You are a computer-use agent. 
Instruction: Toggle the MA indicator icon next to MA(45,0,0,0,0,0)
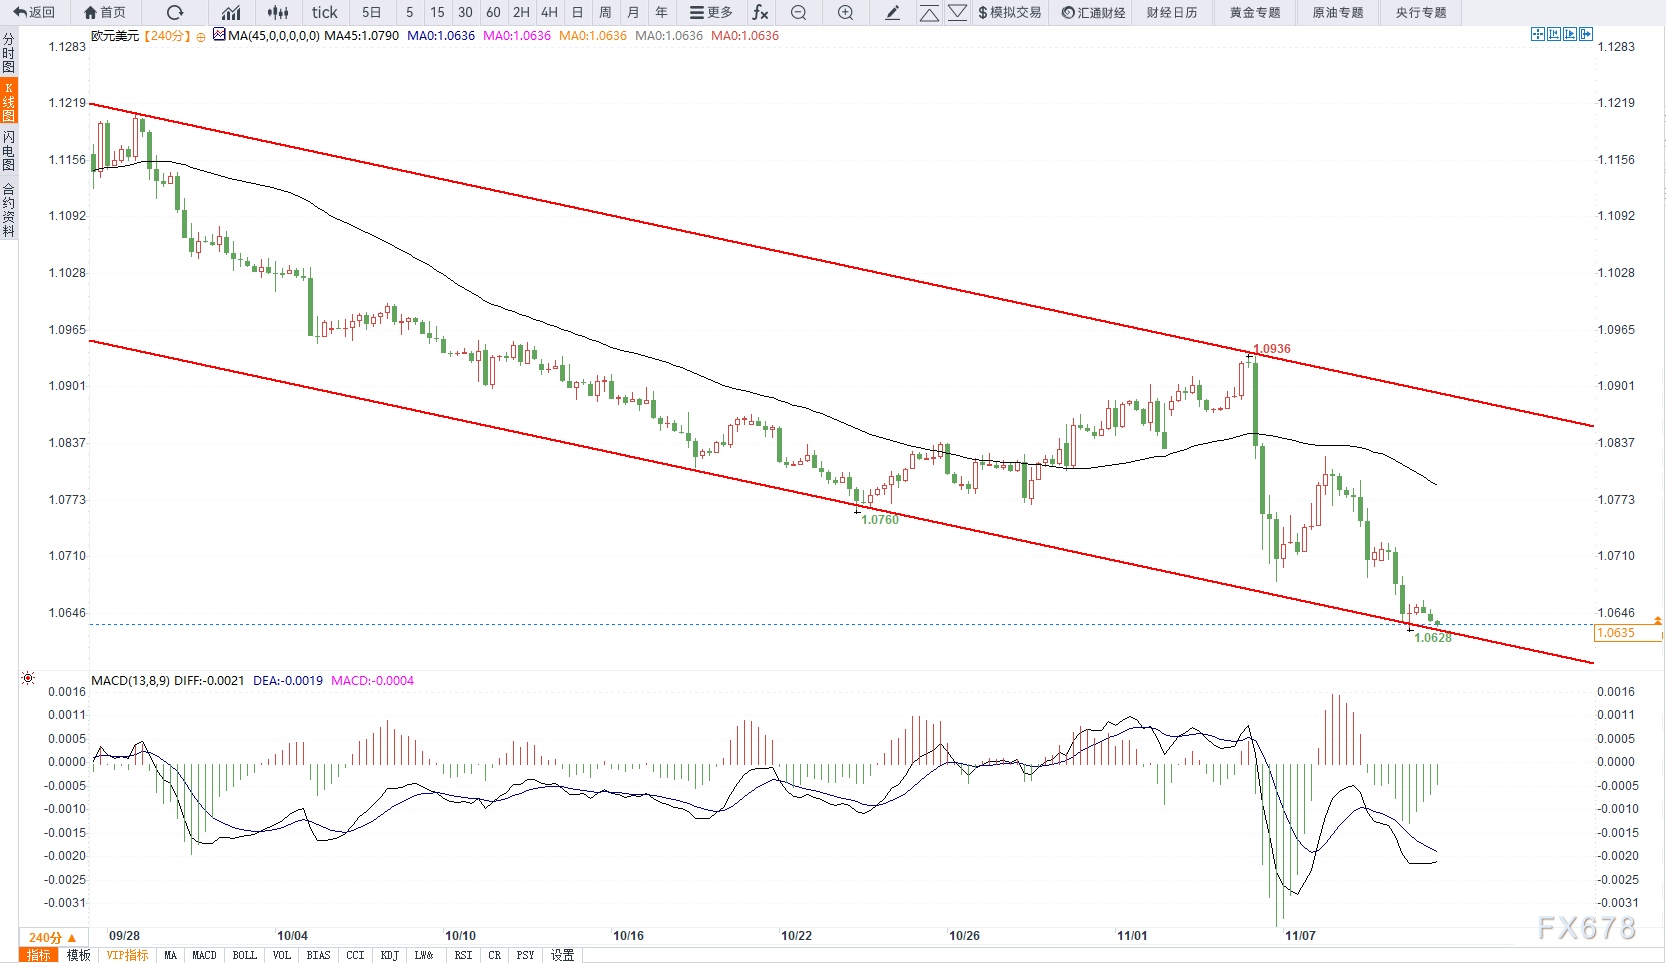tap(219, 35)
